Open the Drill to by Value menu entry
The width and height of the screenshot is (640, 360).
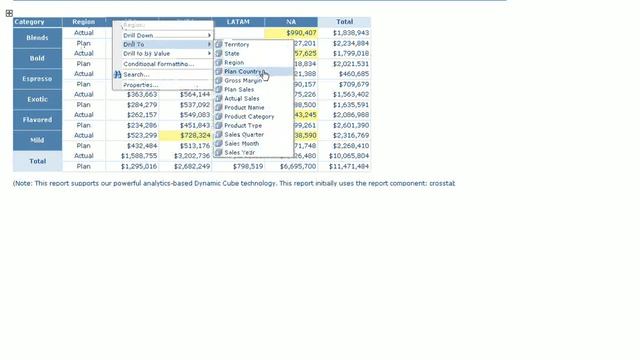[x=163, y=53]
